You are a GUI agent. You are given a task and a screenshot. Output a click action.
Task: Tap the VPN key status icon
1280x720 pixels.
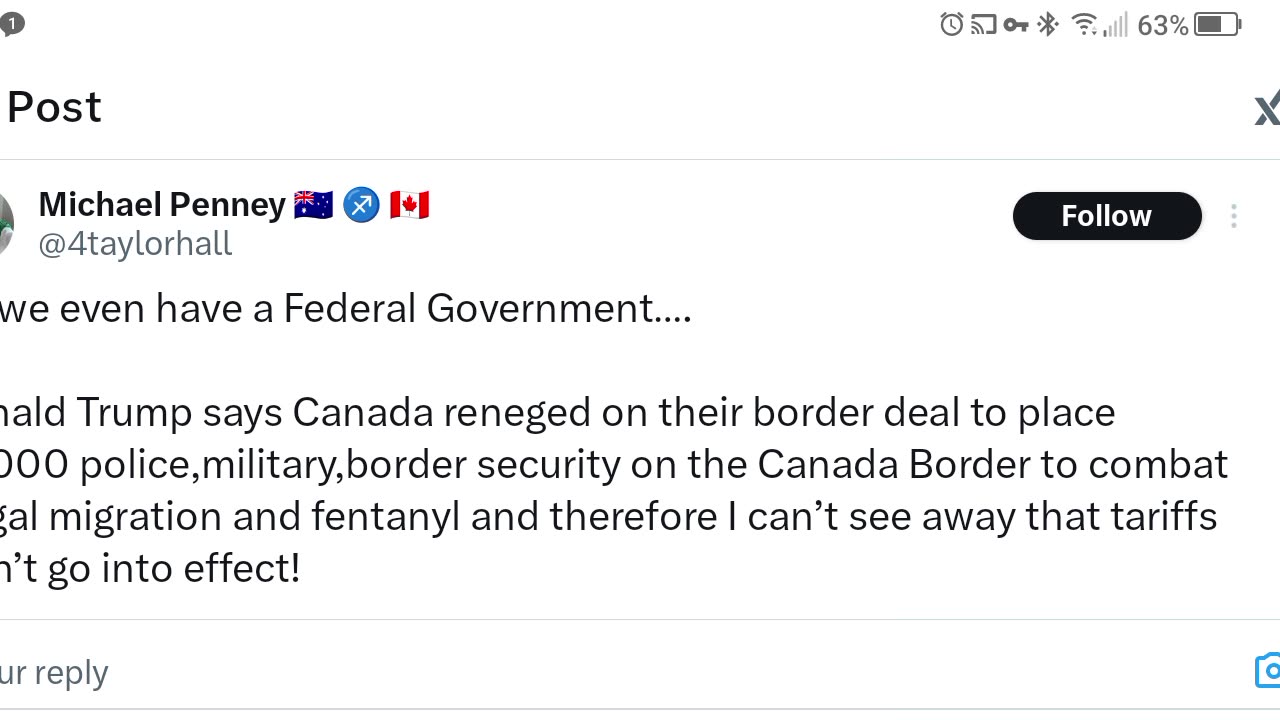pyautogui.click(x=1016, y=24)
